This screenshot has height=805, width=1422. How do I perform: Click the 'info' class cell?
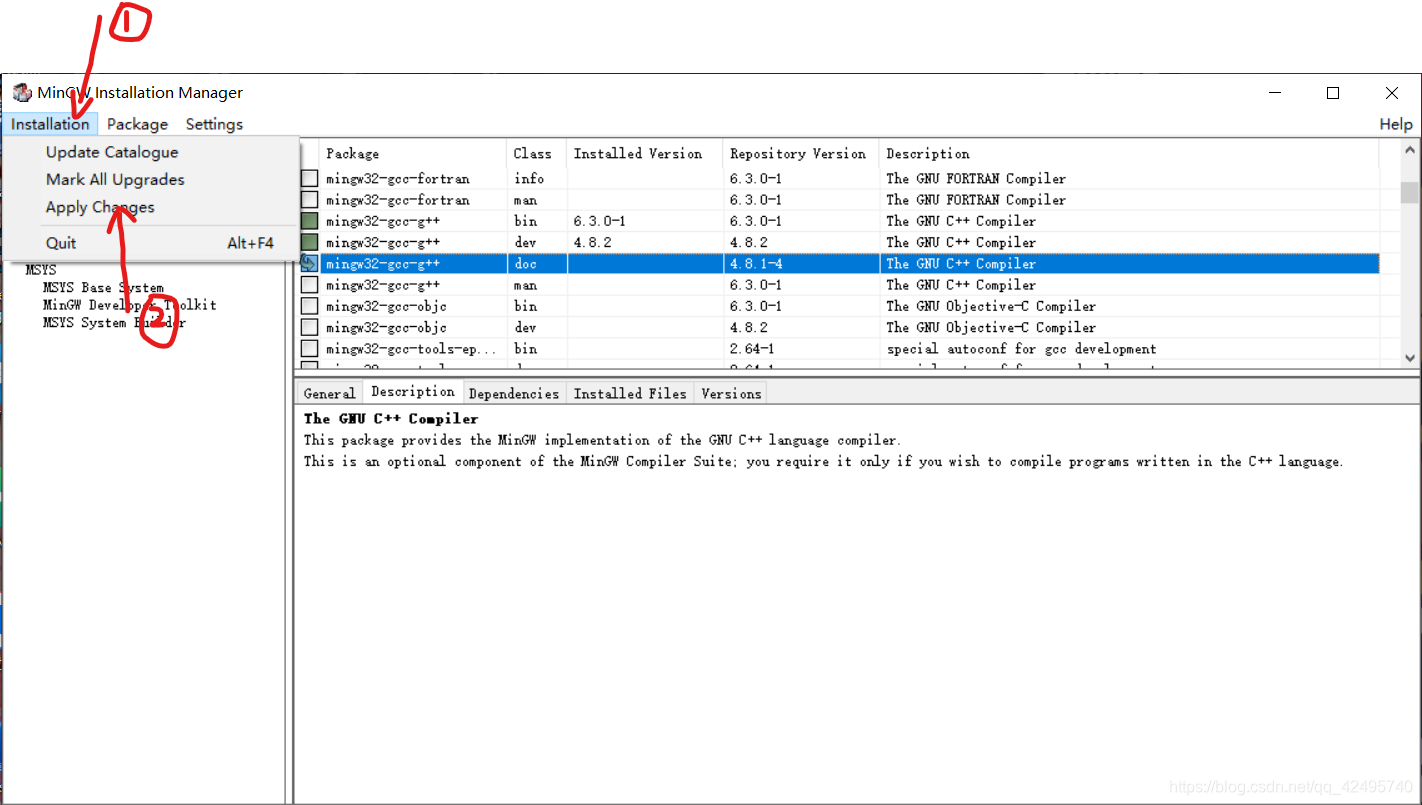coord(529,179)
